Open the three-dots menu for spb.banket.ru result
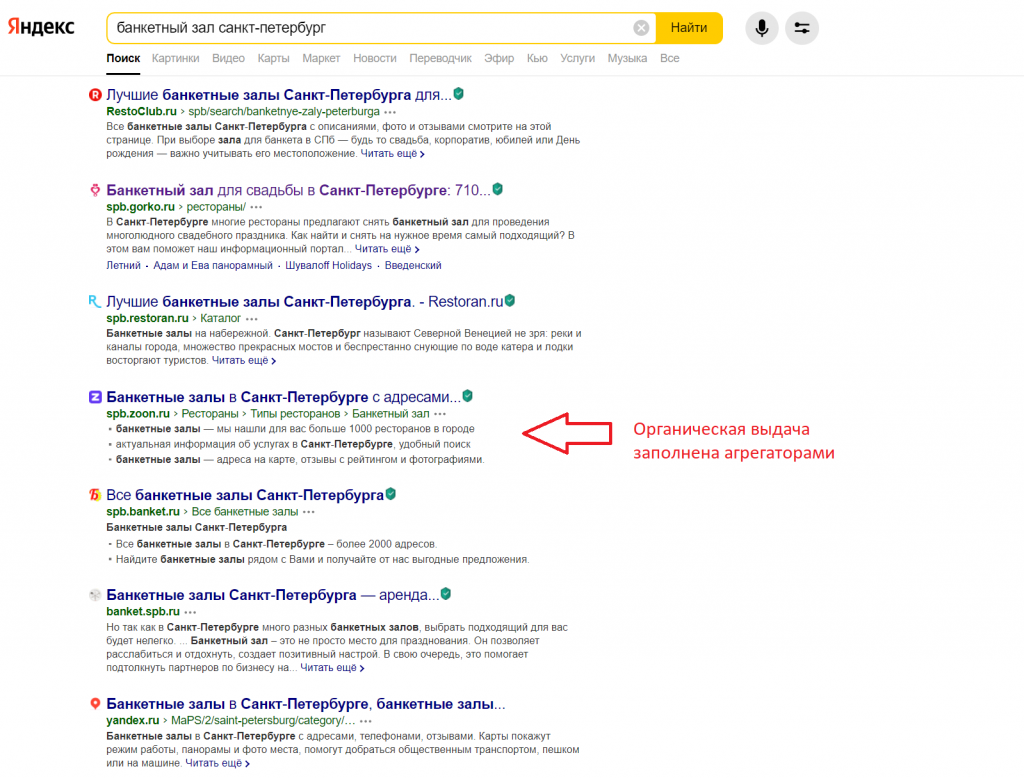1024x778 pixels. click(309, 512)
